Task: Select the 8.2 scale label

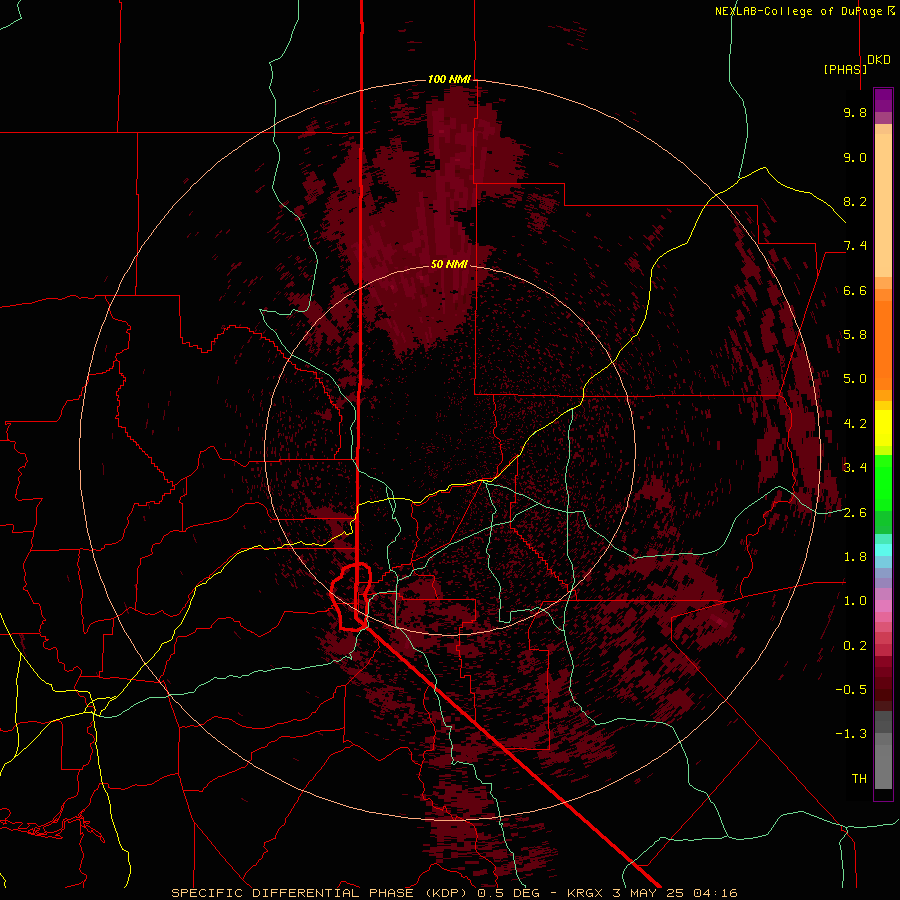Action: pyautogui.click(x=855, y=201)
